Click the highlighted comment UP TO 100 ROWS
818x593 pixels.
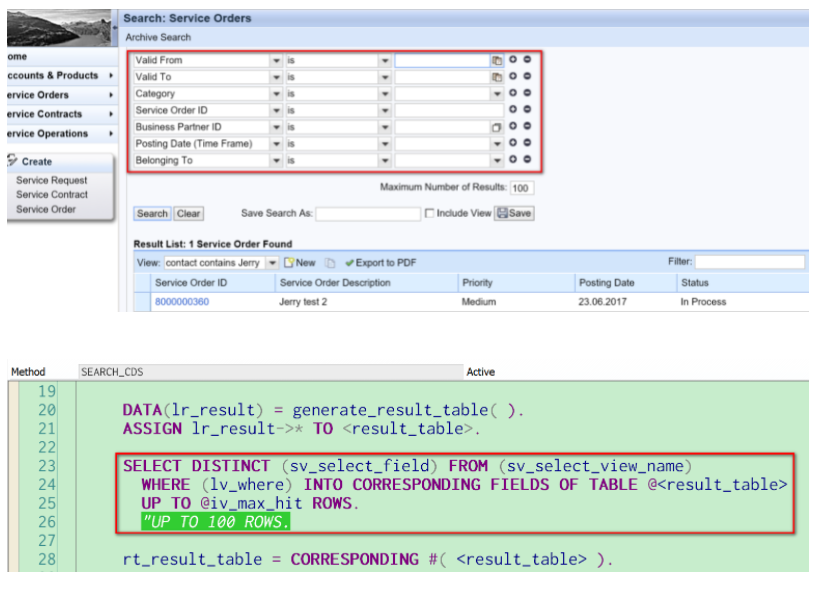(215, 522)
